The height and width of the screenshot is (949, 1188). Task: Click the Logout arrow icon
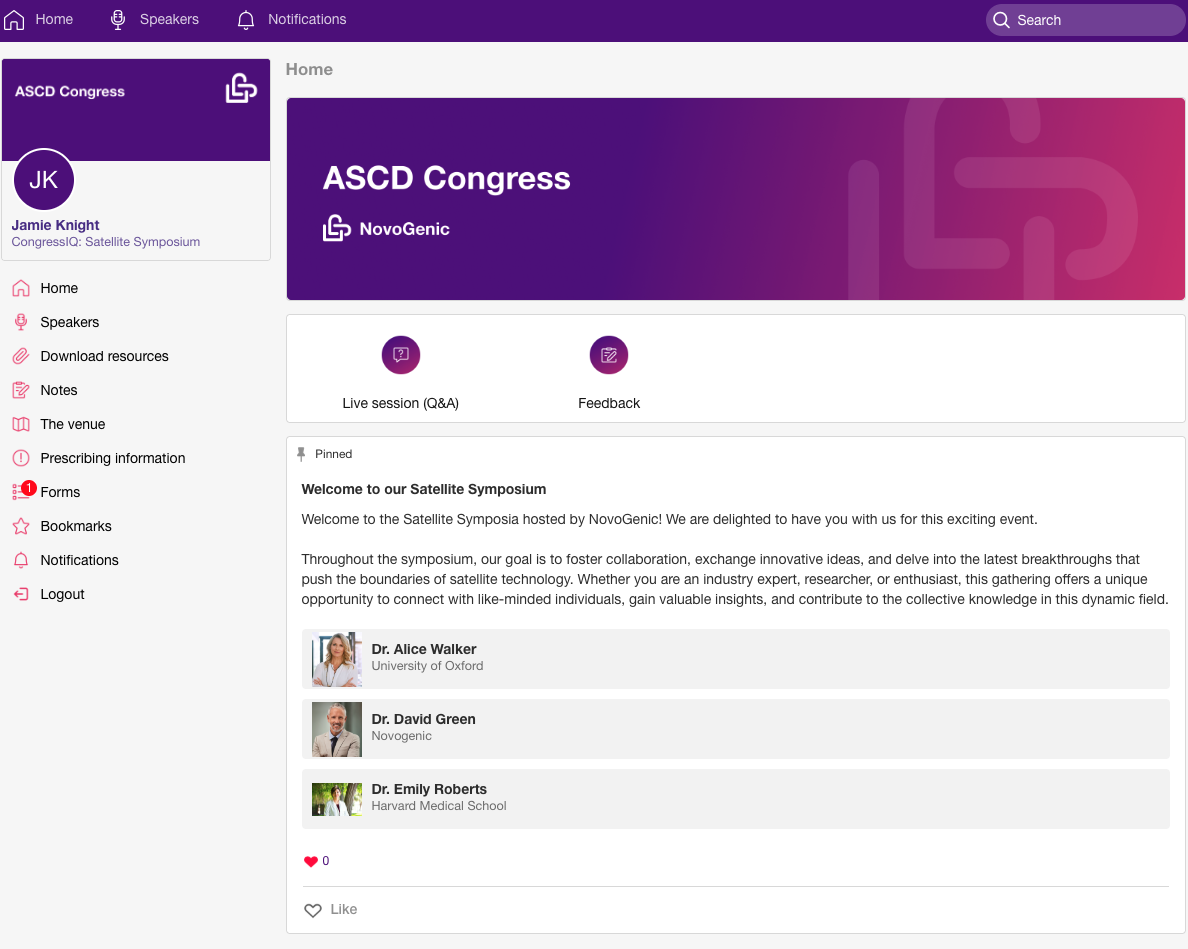[x=21, y=595]
